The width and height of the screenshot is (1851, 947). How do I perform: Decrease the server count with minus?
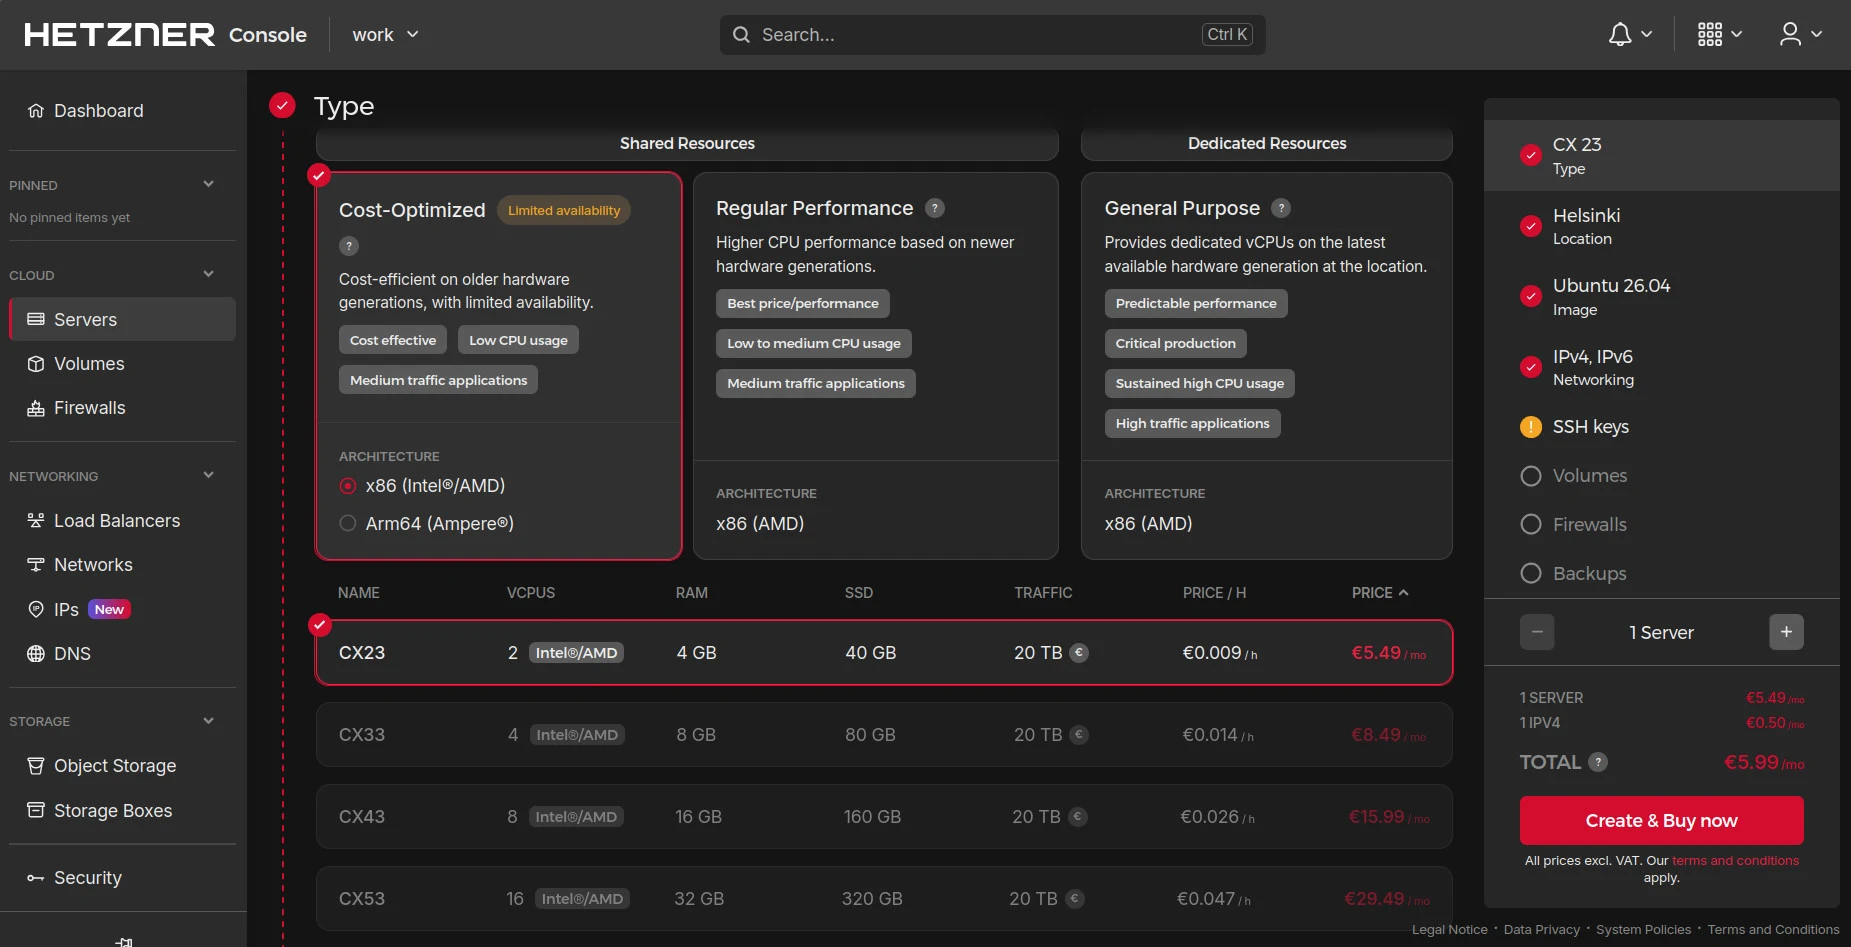(x=1537, y=632)
